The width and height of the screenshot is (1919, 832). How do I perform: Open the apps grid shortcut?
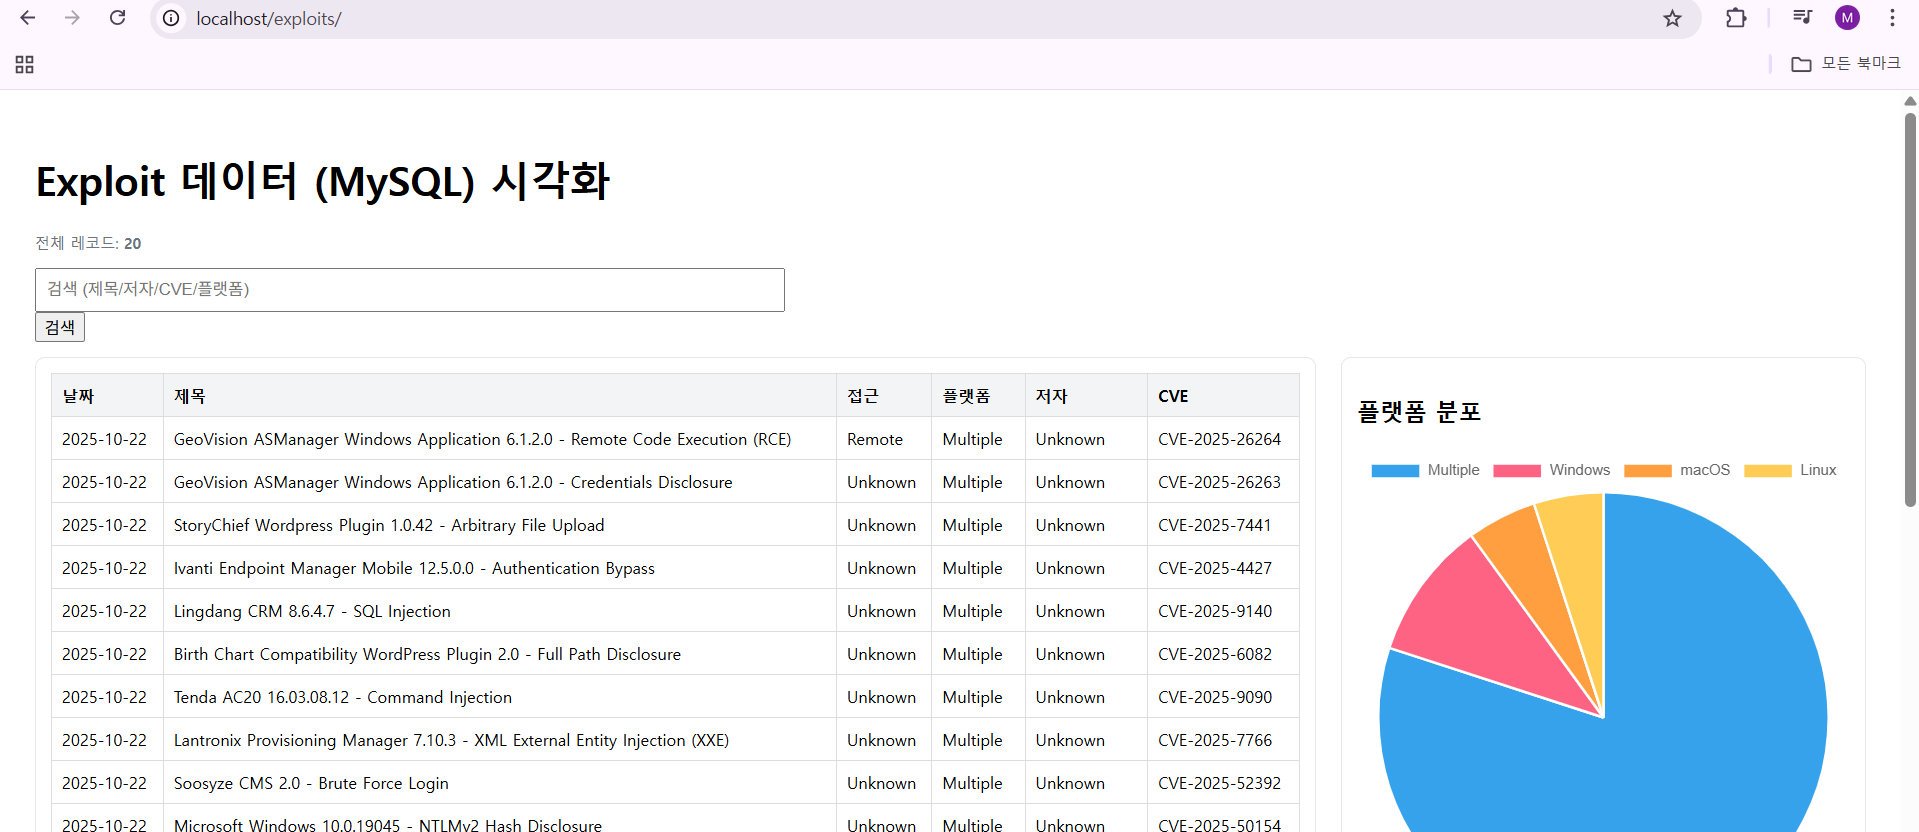coord(25,65)
